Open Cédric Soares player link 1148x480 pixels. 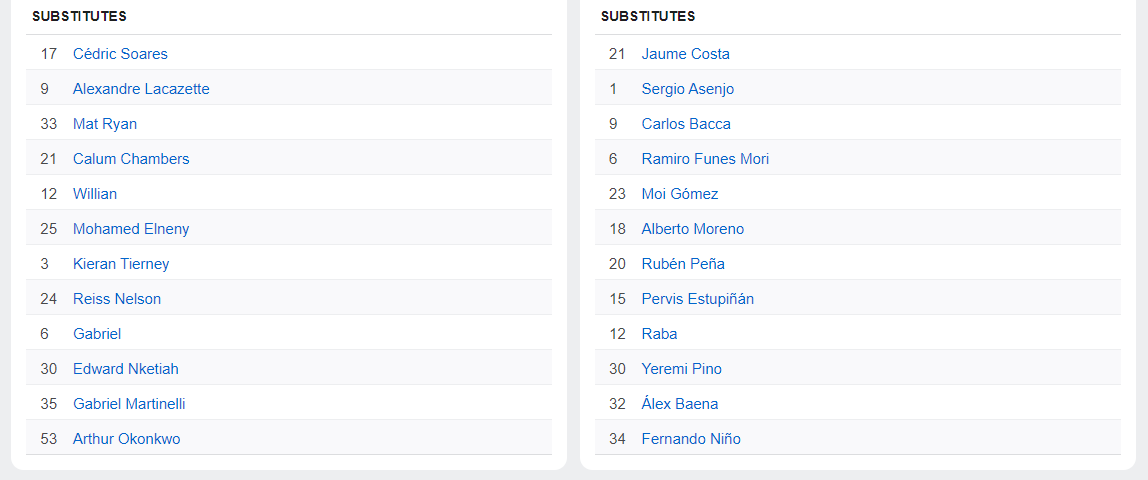tap(120, 54)
